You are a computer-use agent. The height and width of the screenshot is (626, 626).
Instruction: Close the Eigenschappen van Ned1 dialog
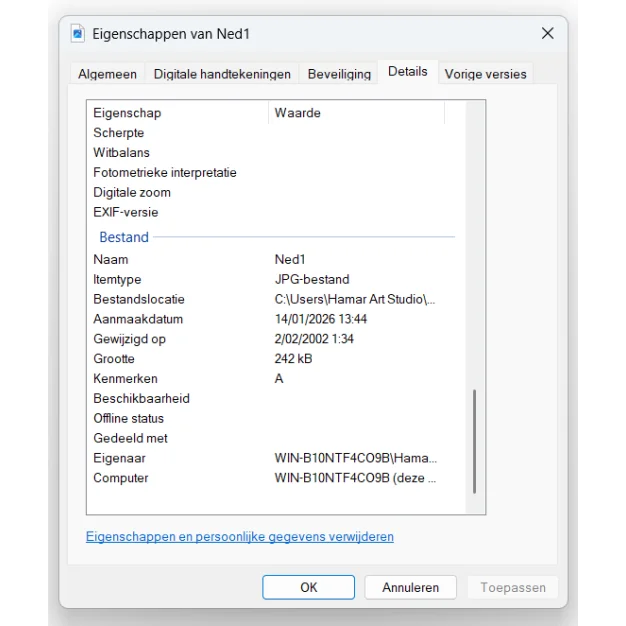tap(547, 34)
